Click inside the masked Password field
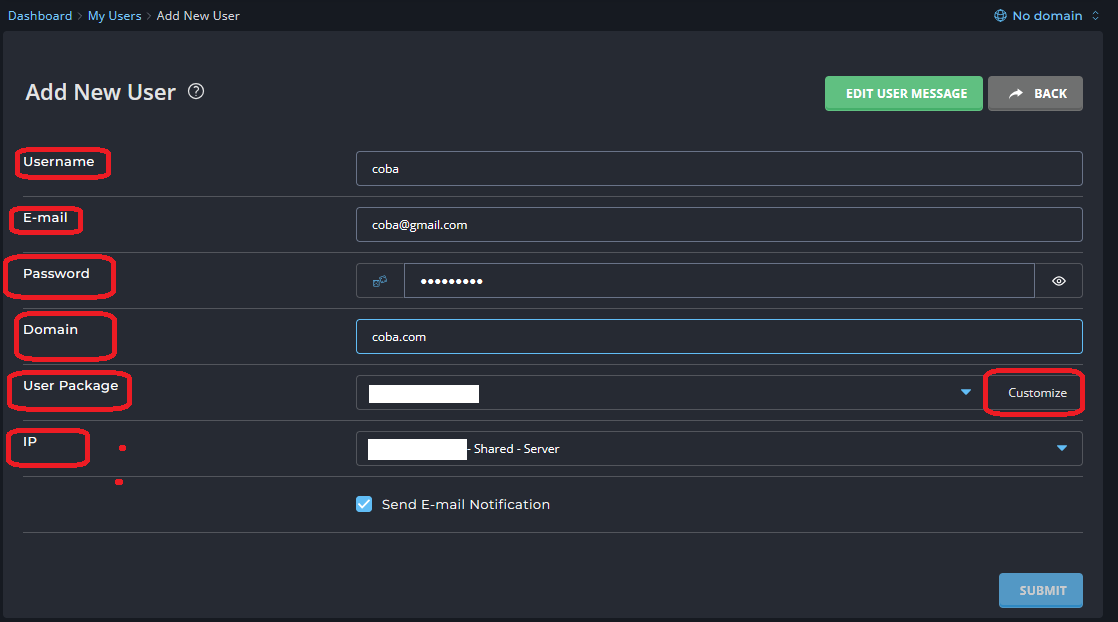Image resolution: width=1118 pixels, height=622 pixels. [x=718, y=281]
